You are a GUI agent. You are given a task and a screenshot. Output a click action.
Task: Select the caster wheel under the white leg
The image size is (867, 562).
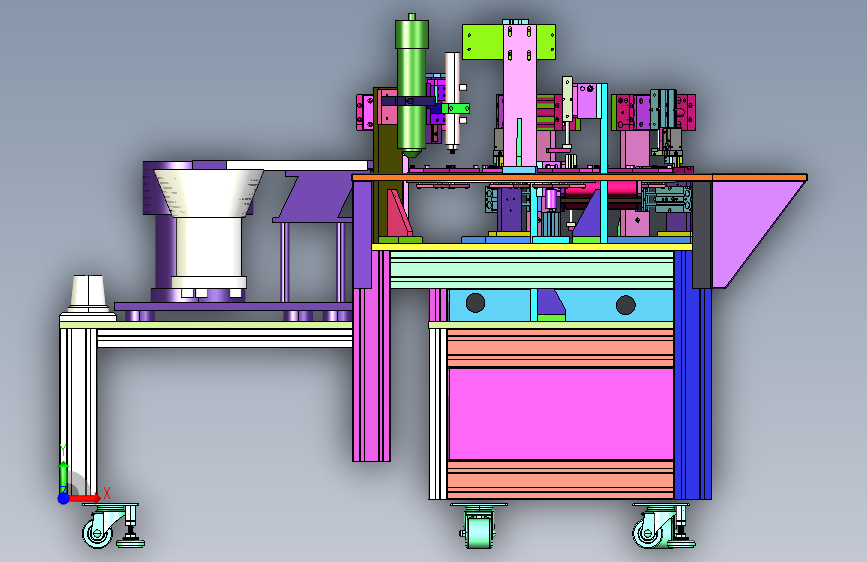coord(97,533)
